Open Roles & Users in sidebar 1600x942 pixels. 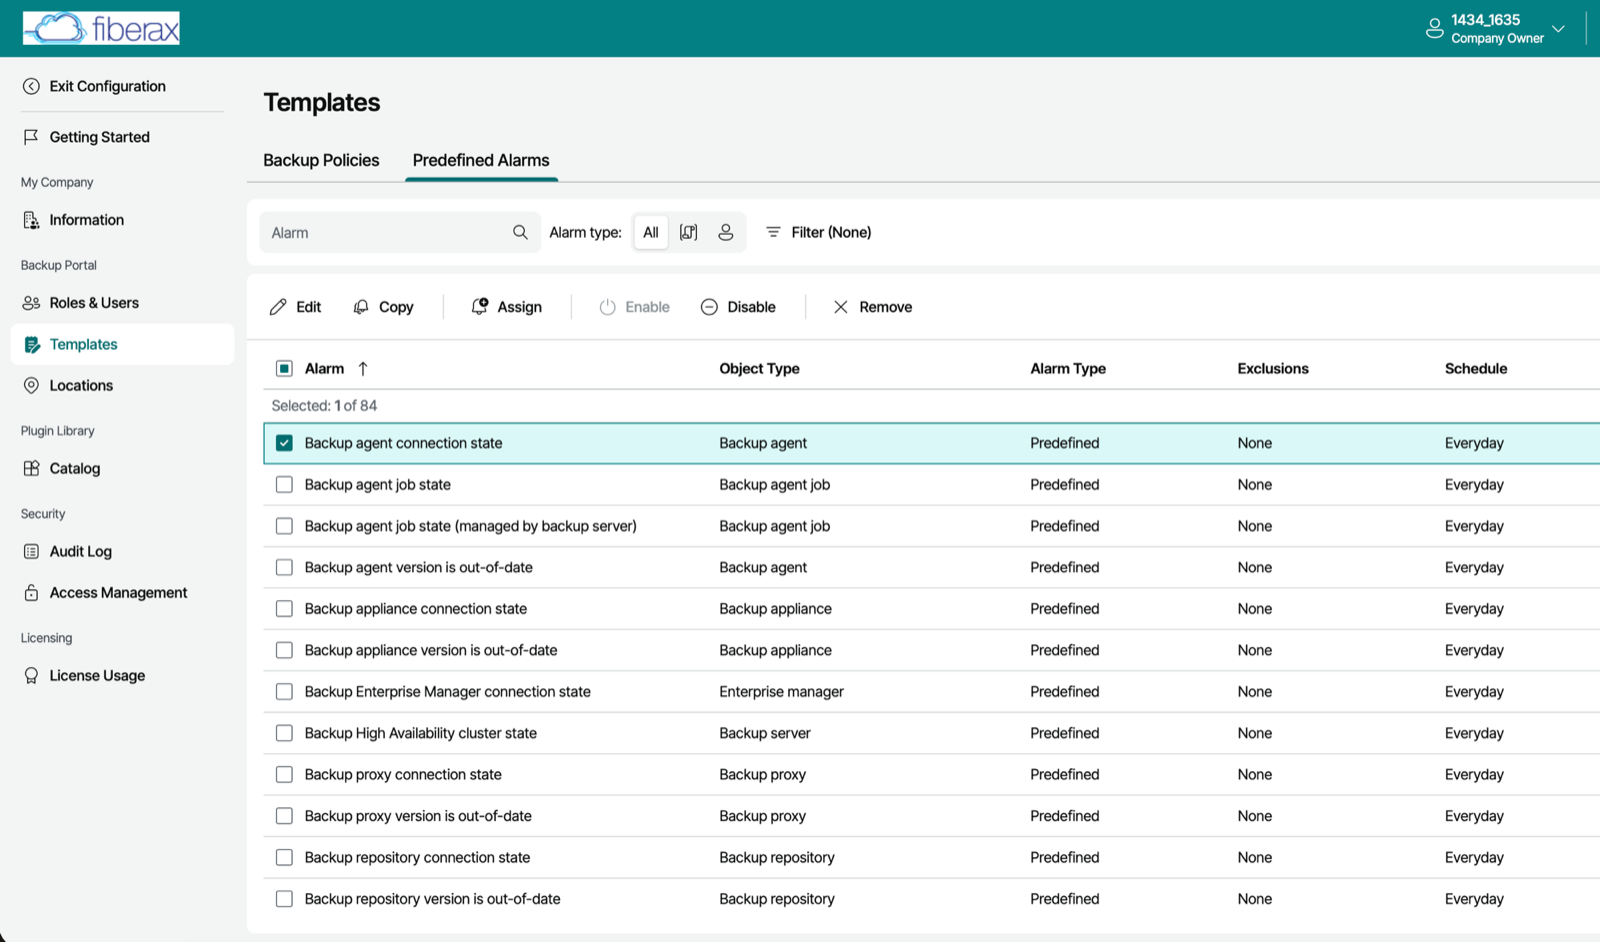tap(94, 303)
